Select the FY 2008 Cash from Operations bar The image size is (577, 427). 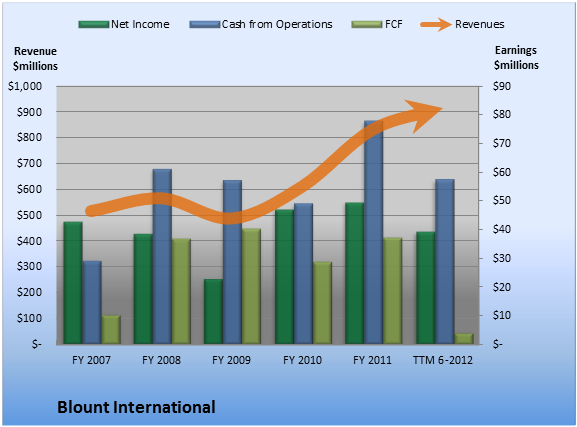(162, 257)
